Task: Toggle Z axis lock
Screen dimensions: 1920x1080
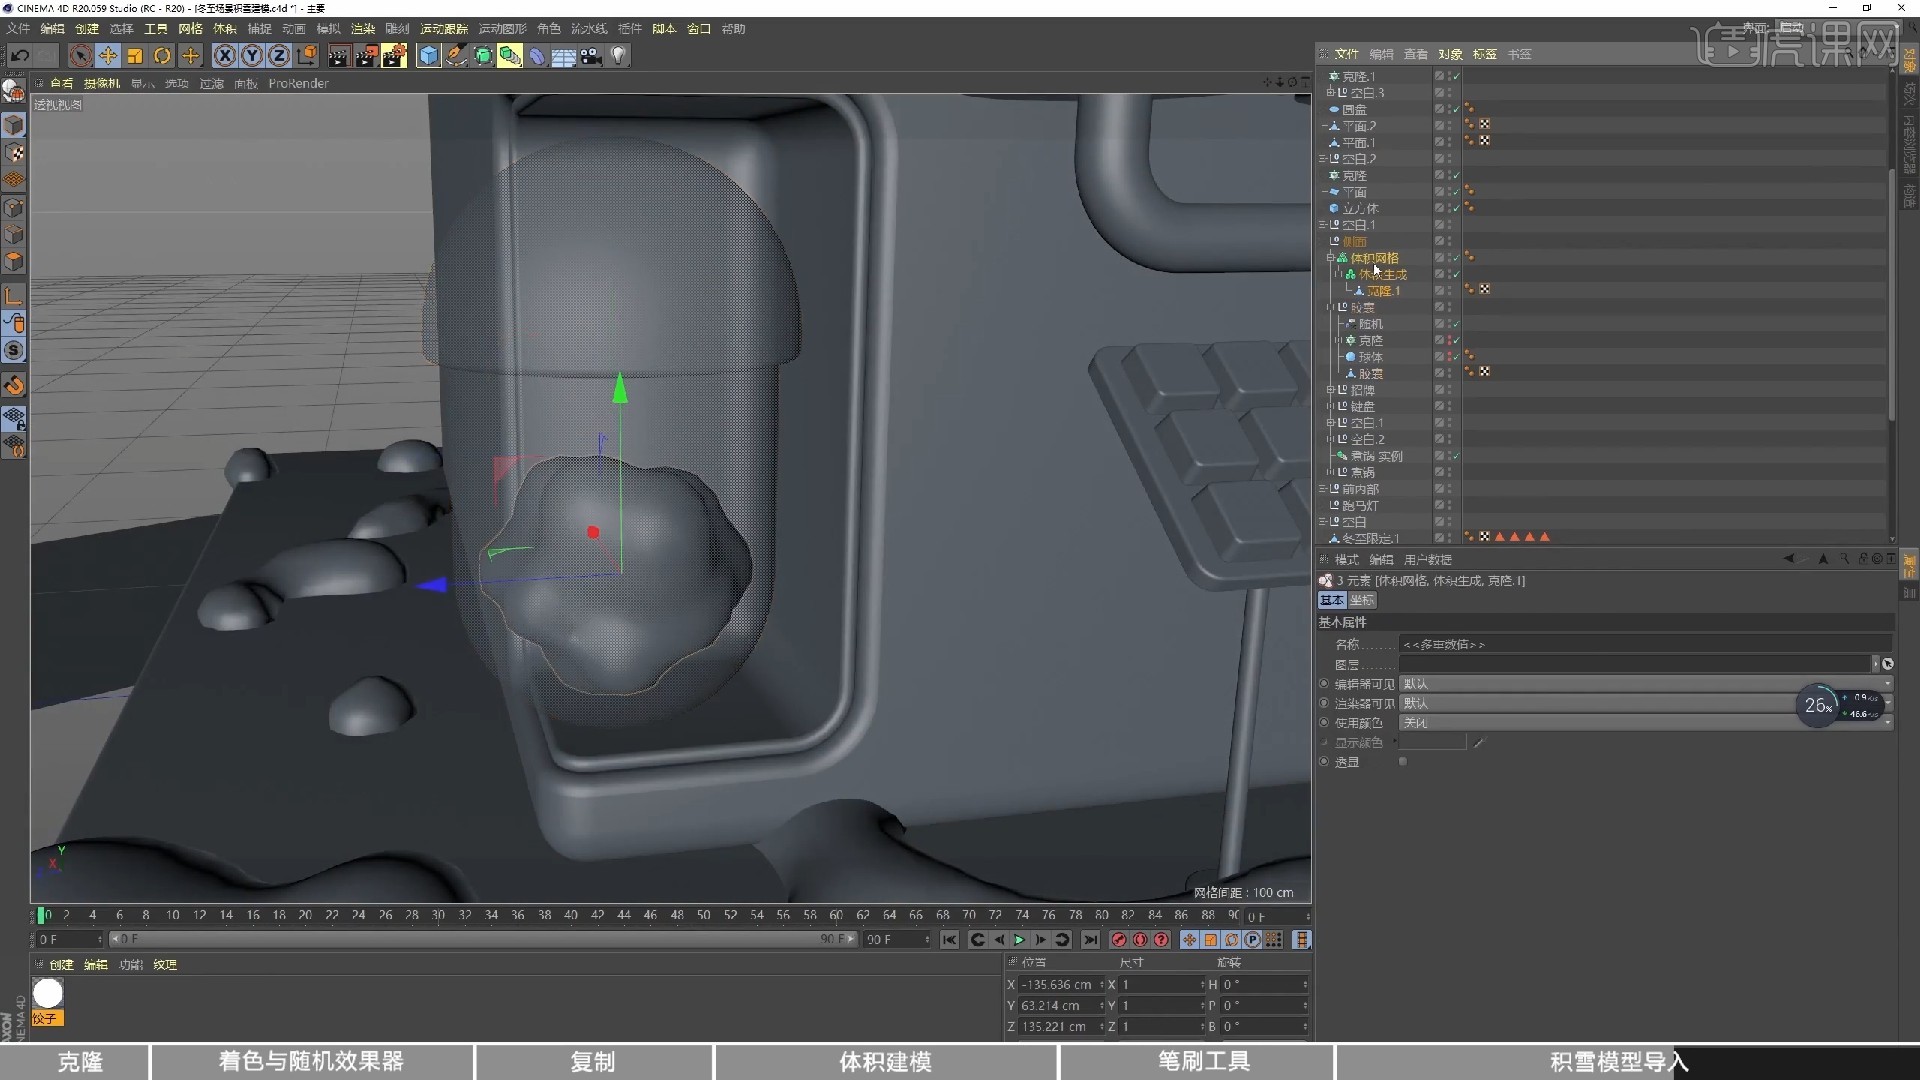Action: point(279,56)
